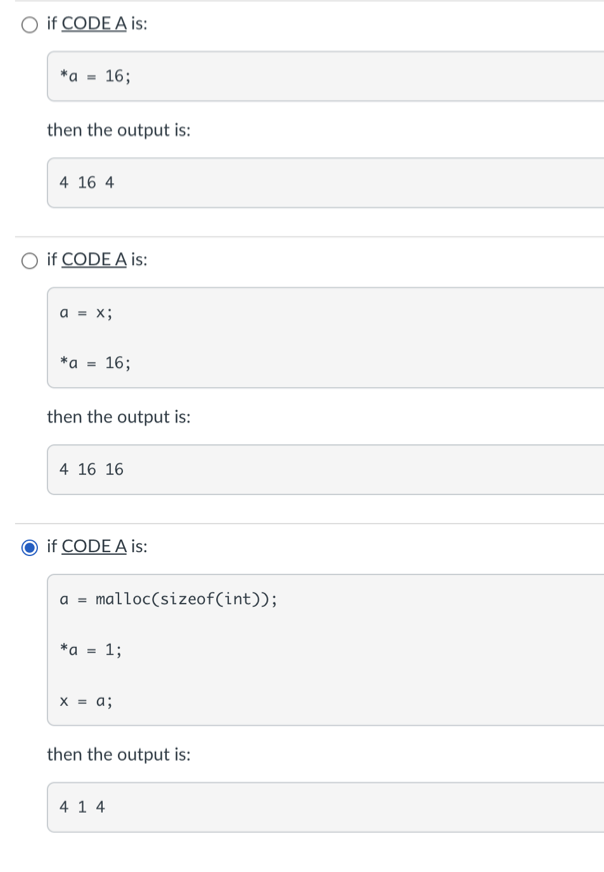The image size is (604, 872).
Task: Click the word 'malloc' in the third code block
Action: [123, 599]
